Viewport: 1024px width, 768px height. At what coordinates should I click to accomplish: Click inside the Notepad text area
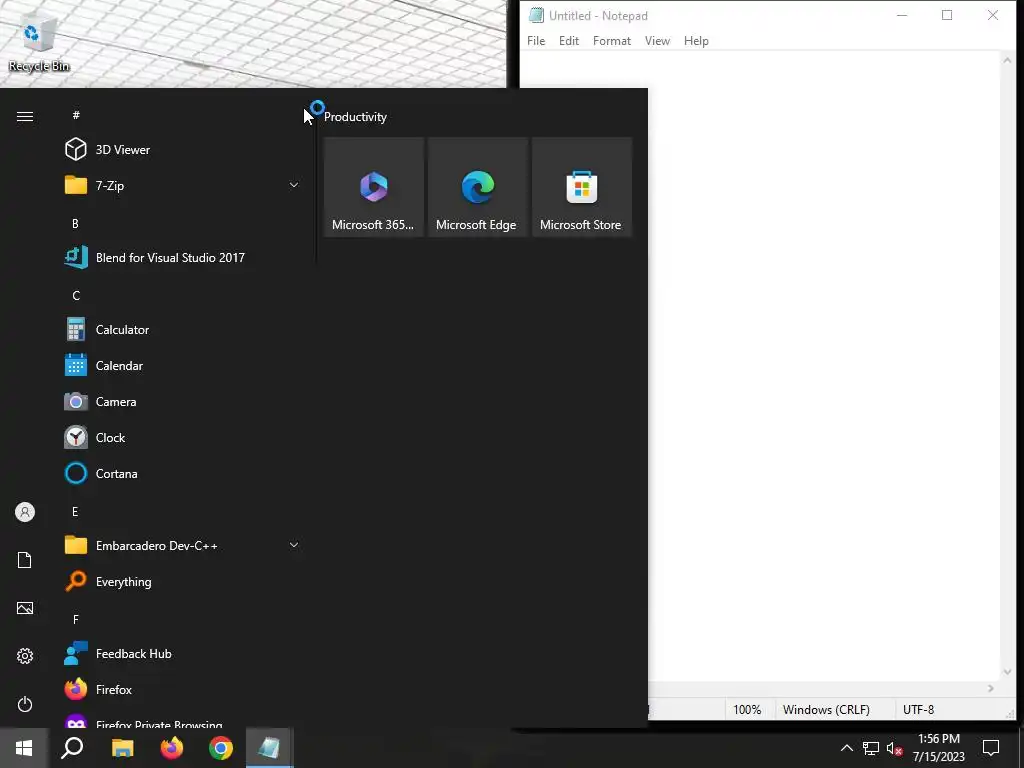(823, 366)
